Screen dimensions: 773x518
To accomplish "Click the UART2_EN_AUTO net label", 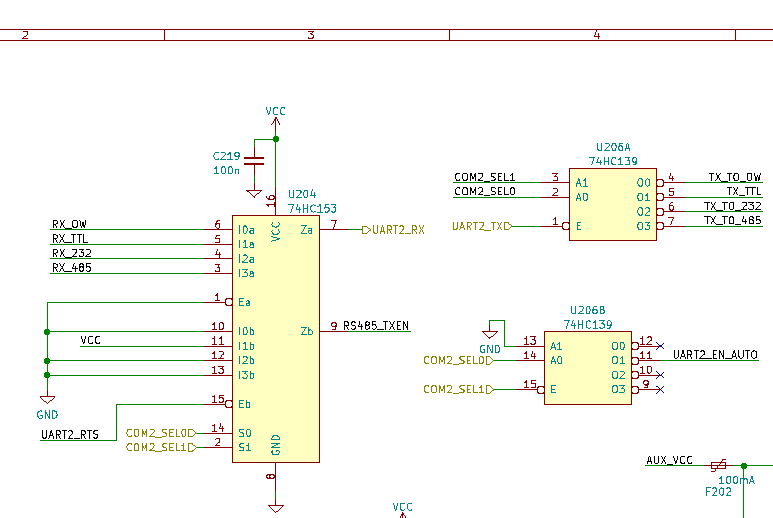I will coord(715,354).
